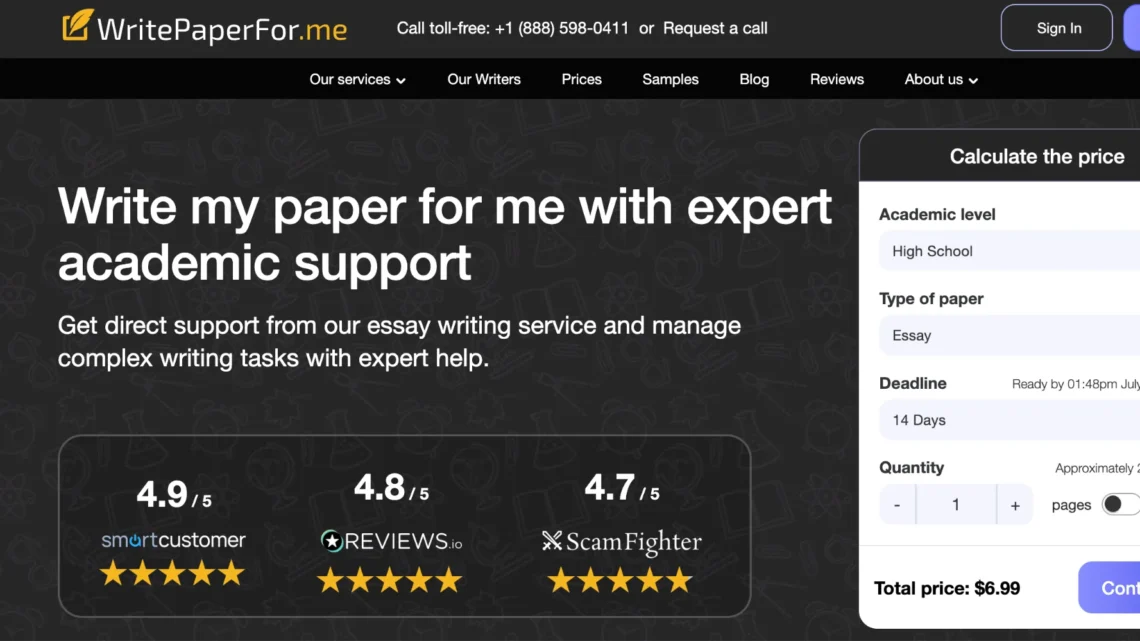Click the quantity field showing 1
The image size is (1140, 641).
click(956, 504)
